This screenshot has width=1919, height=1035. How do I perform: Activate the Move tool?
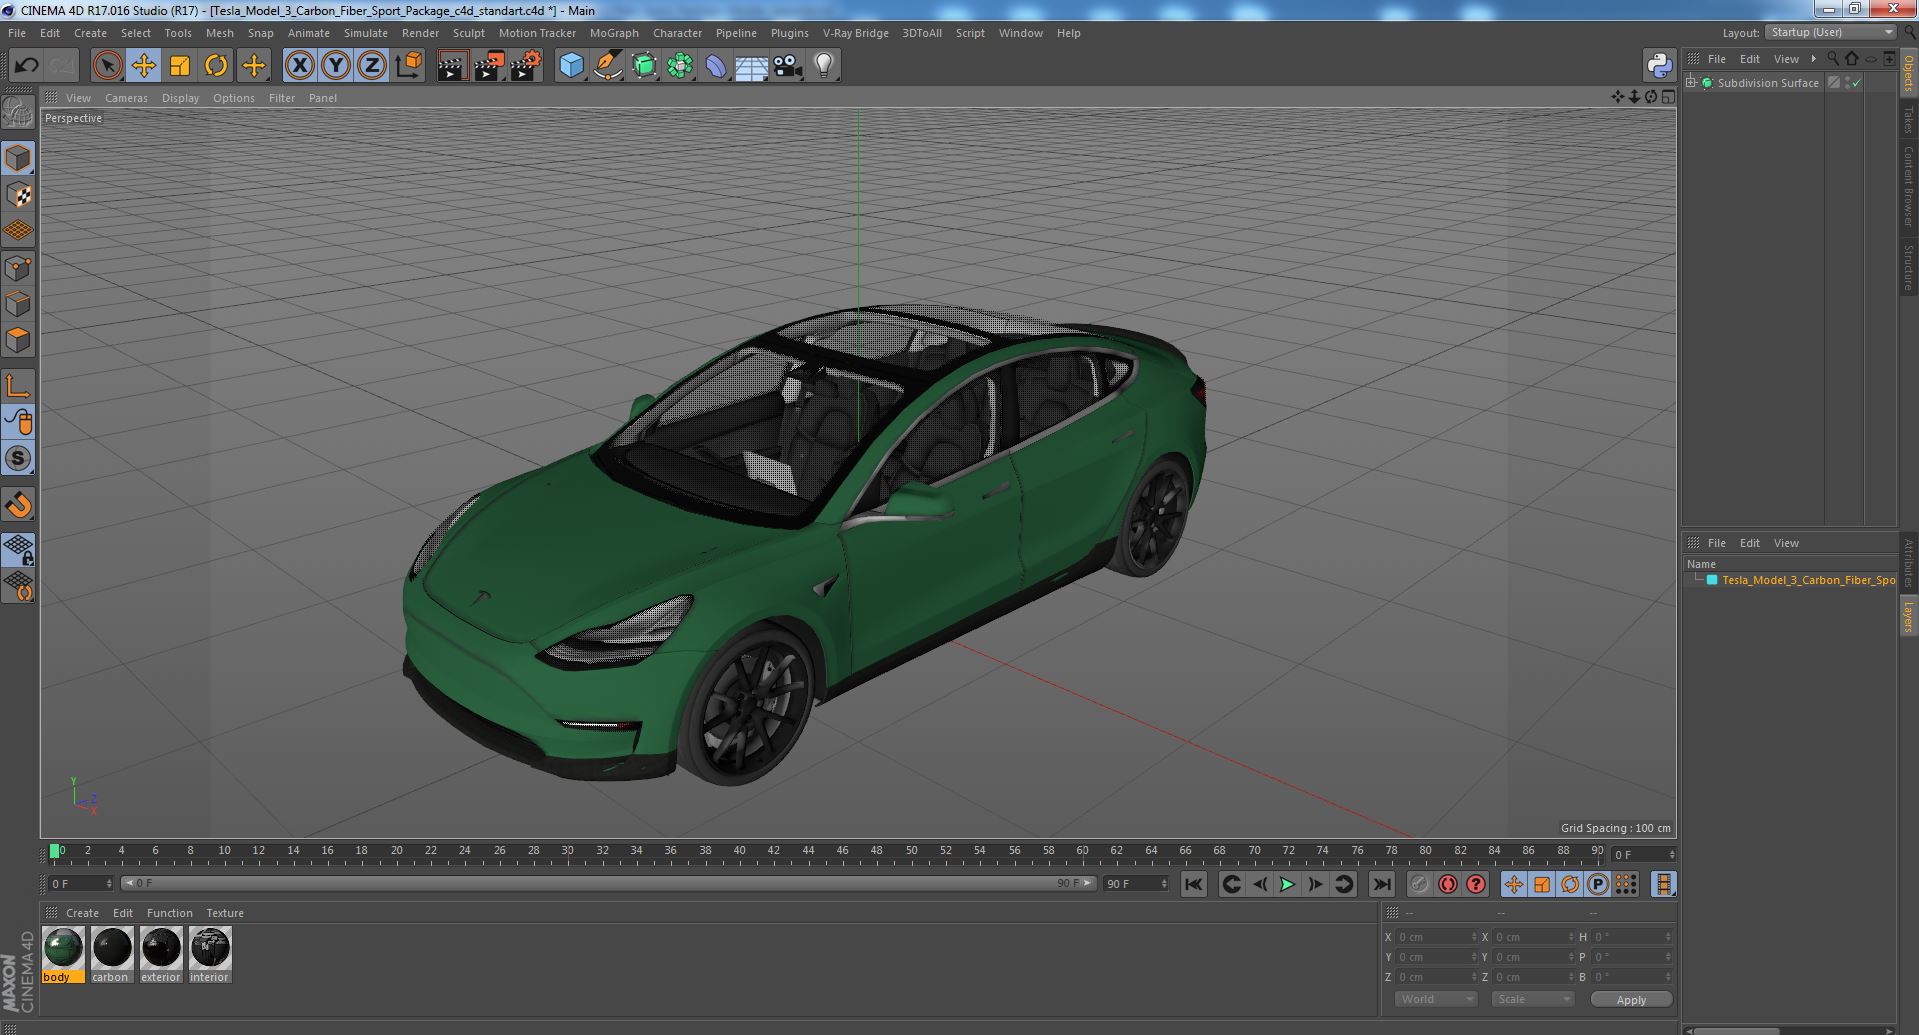[143, 66]
